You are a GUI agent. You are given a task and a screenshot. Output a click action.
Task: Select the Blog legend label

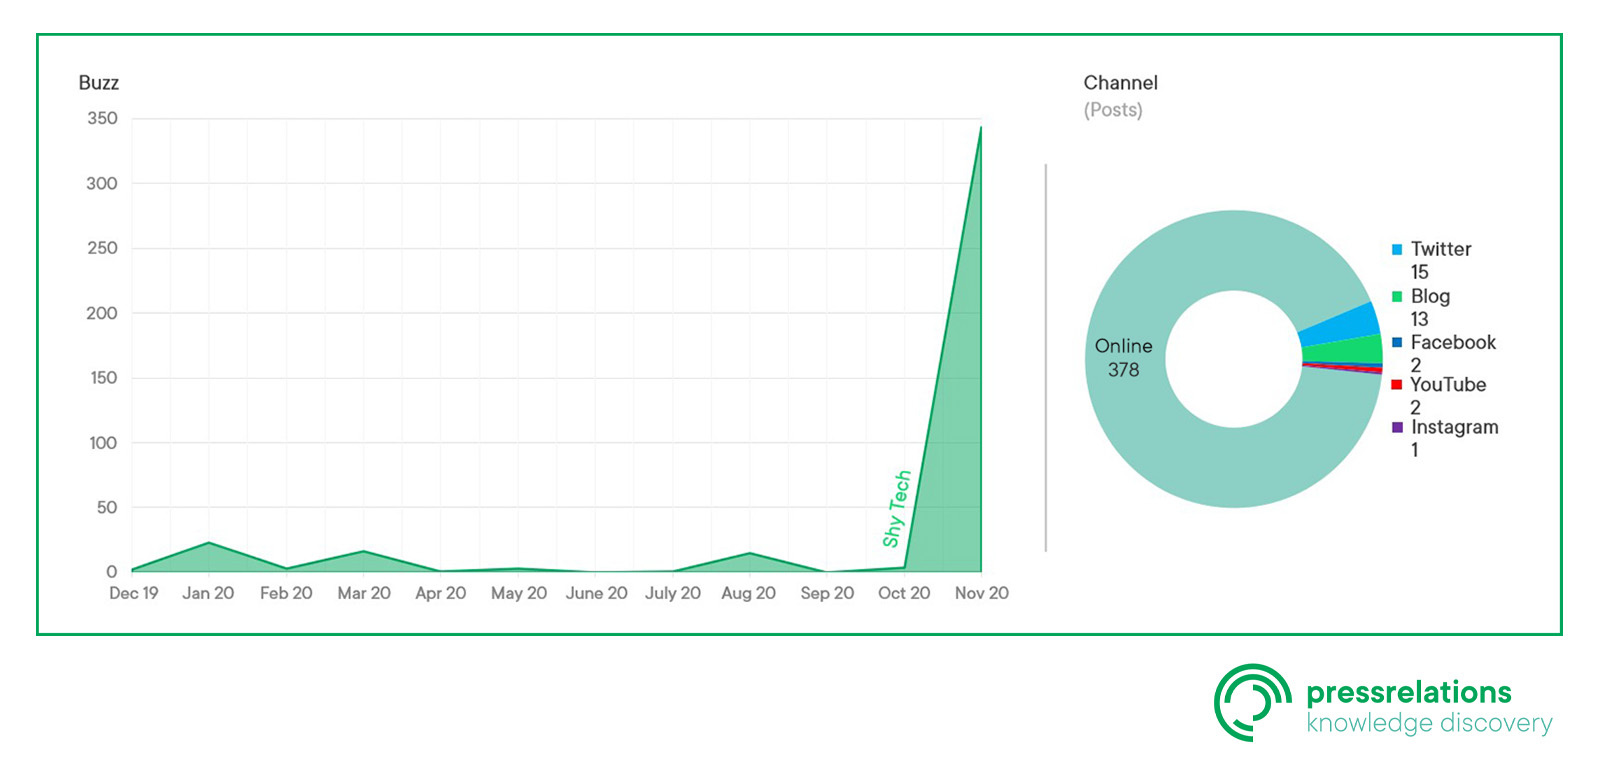[1430, 296]
